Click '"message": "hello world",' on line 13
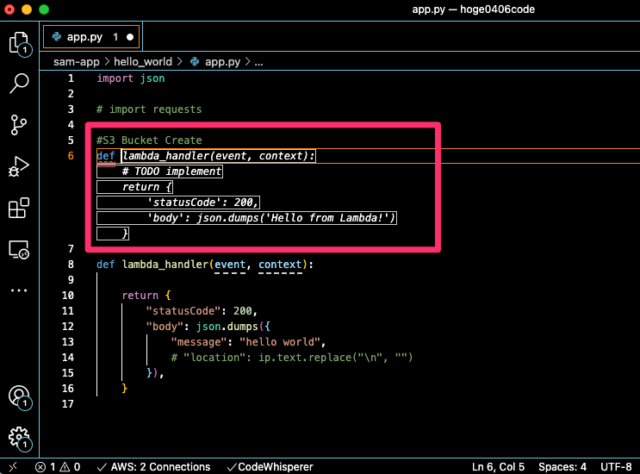 coord(248,342)
